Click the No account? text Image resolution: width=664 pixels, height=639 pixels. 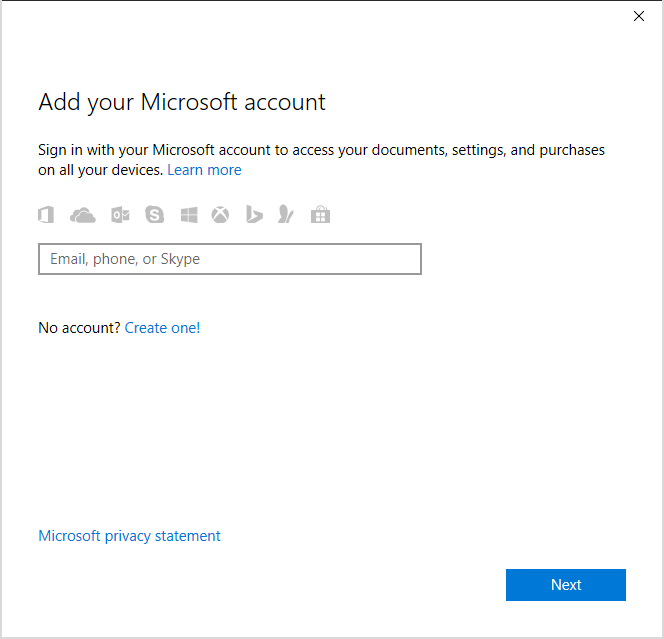click(79, 327)
